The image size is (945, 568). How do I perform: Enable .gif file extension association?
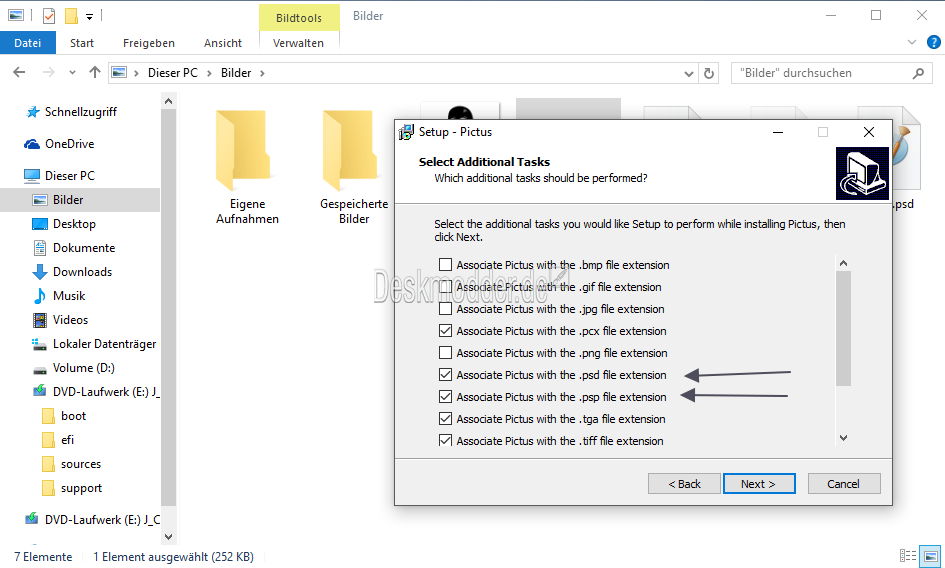pyautogui.click(x=445, y=287)
